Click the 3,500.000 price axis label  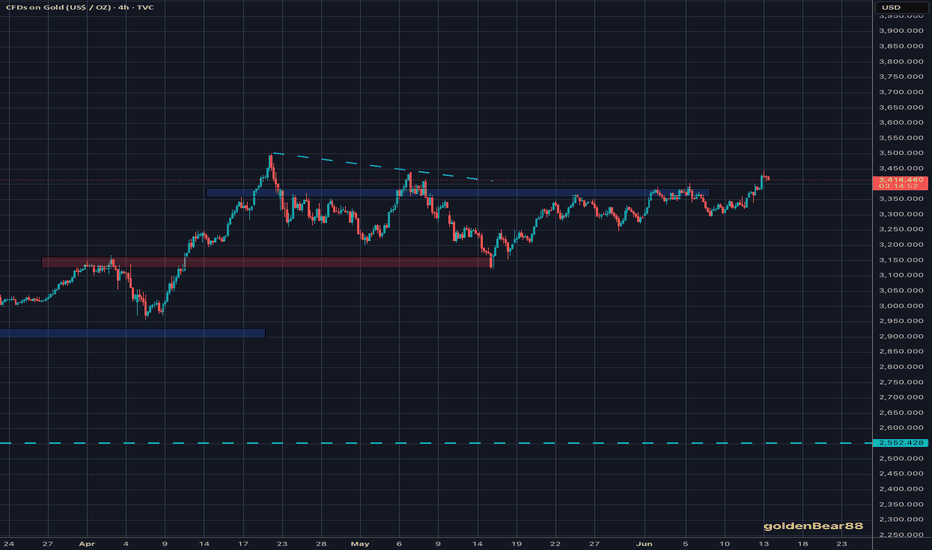point(900,153)
